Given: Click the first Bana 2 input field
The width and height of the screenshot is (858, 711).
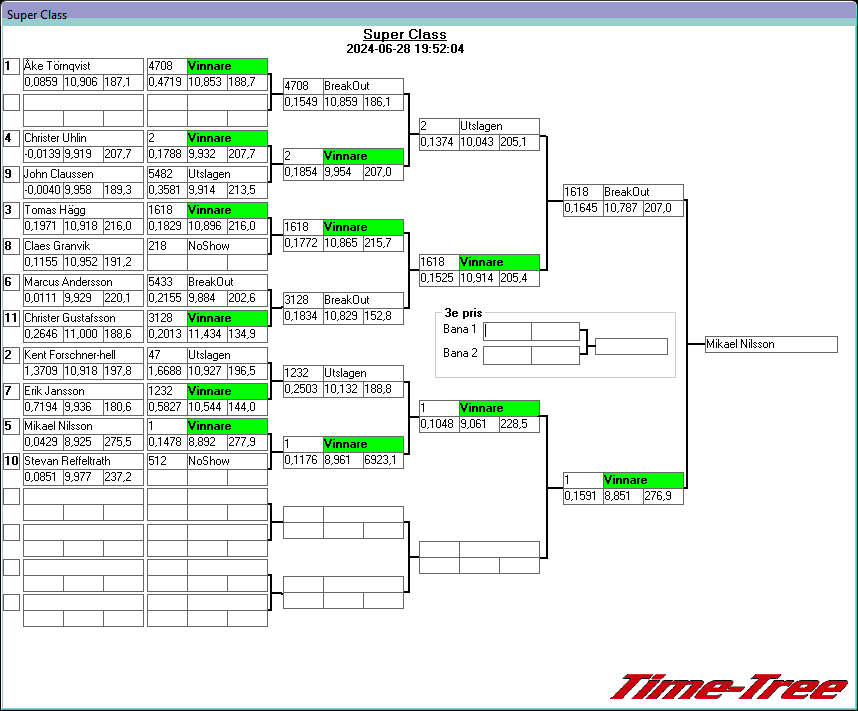Looking at the screenshot, I should coord(507,355).
